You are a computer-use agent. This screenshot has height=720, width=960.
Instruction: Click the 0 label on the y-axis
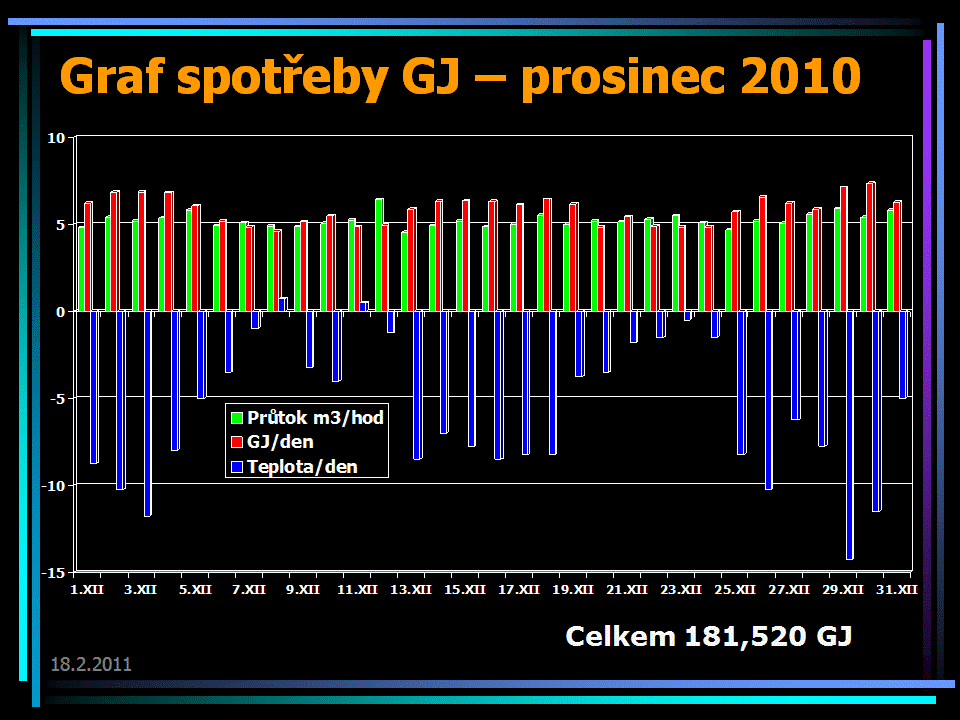point(60,312)
